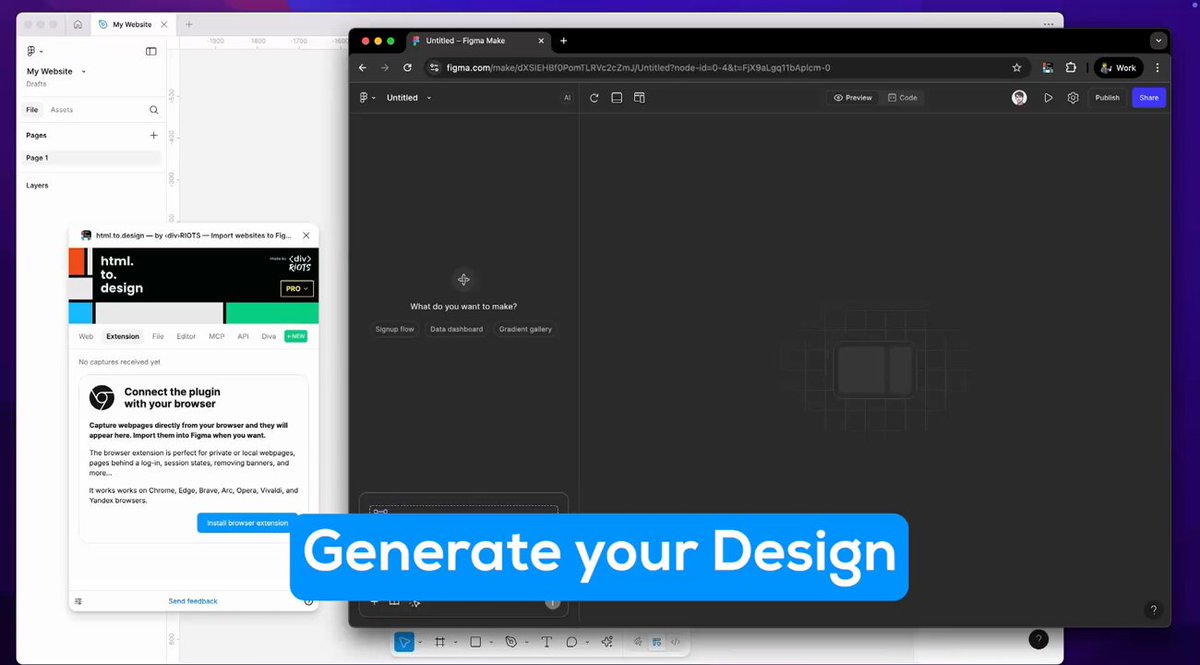Image resolution: width=1200 pixels, height=665 pixels.
Task: Bookmark this page with star icon
Action: (1017, 68)
